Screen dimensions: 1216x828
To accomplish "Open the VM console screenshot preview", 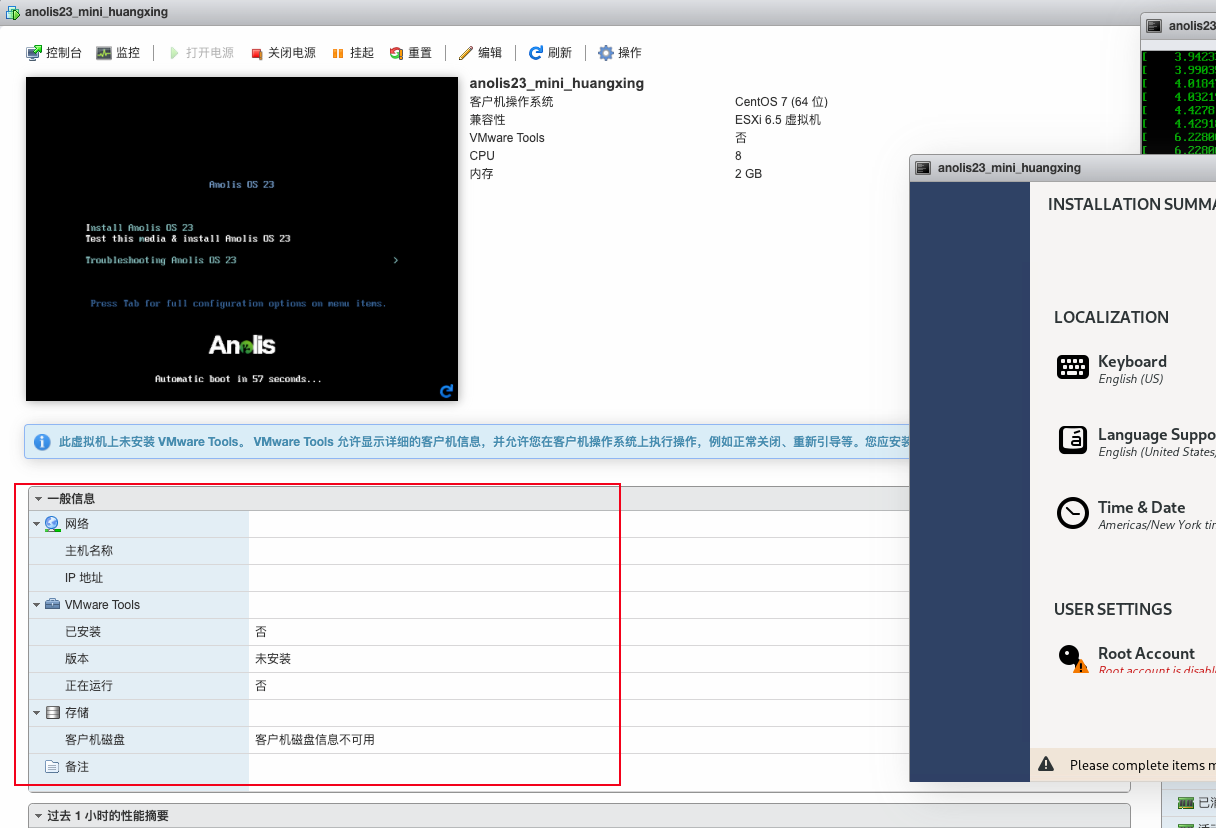I will click(x=241, y=239).
